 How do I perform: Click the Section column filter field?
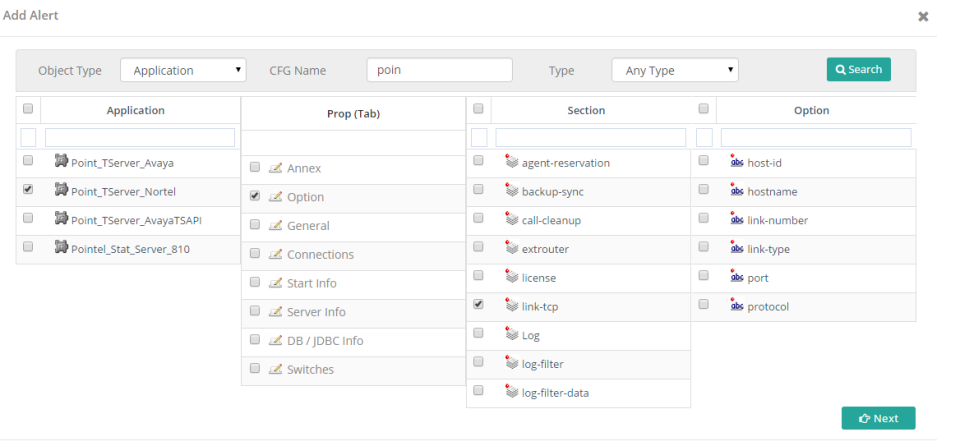(x=590, y=137)
